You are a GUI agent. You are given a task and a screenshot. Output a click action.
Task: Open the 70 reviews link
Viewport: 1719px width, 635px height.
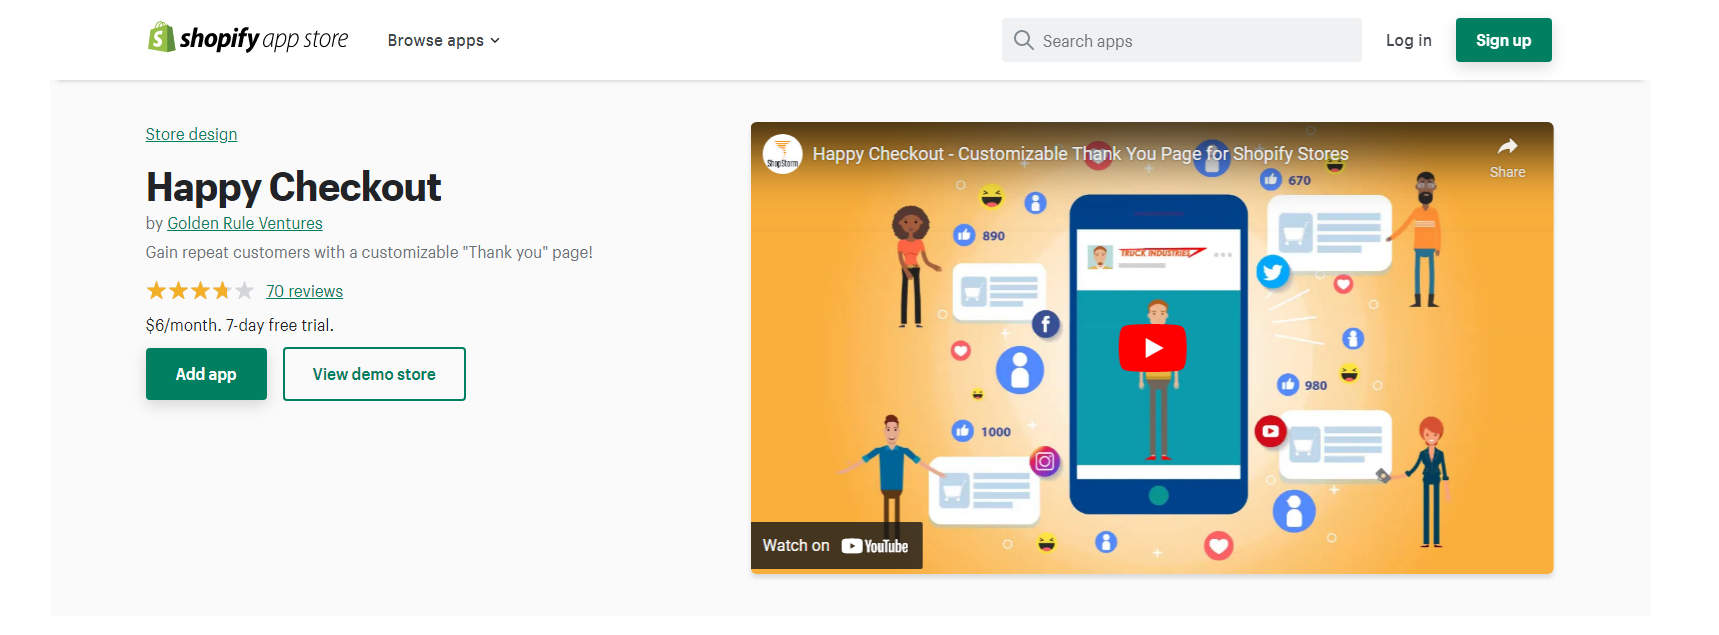coord(304,291)
